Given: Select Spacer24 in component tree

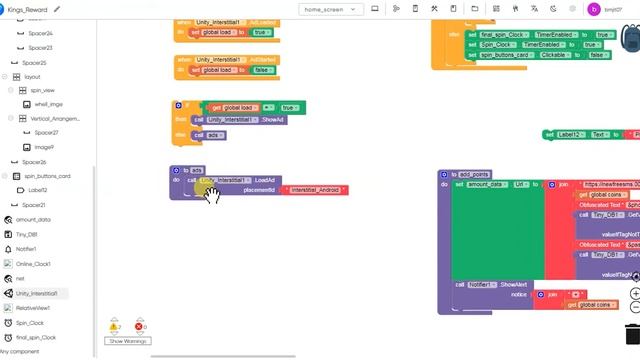Looking at the screenshot, I should click(x=40, y=33).
